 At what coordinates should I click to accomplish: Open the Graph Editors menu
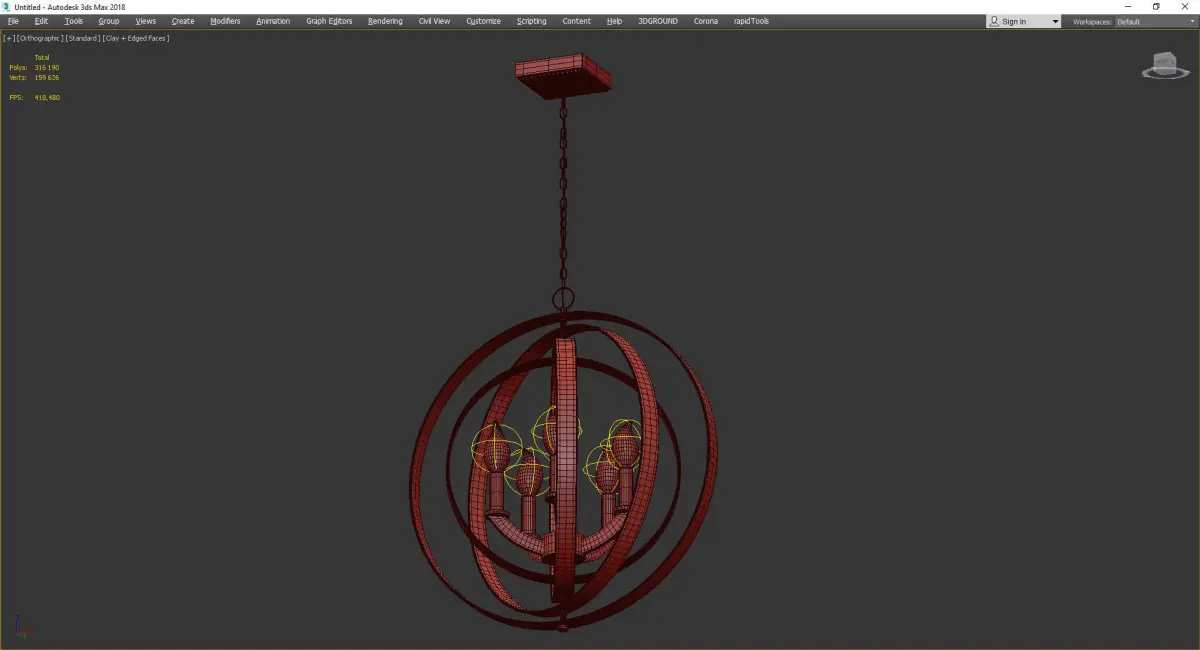[x=329, y=21]
